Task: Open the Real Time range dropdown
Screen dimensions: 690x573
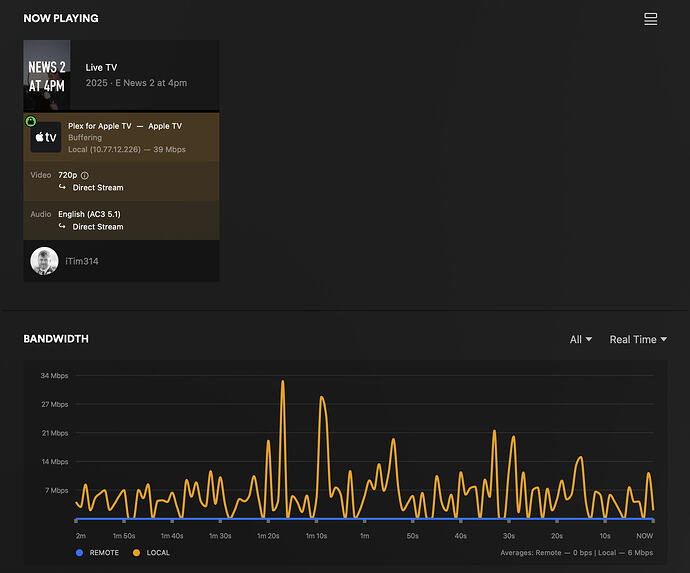Action: pos(637,340)
